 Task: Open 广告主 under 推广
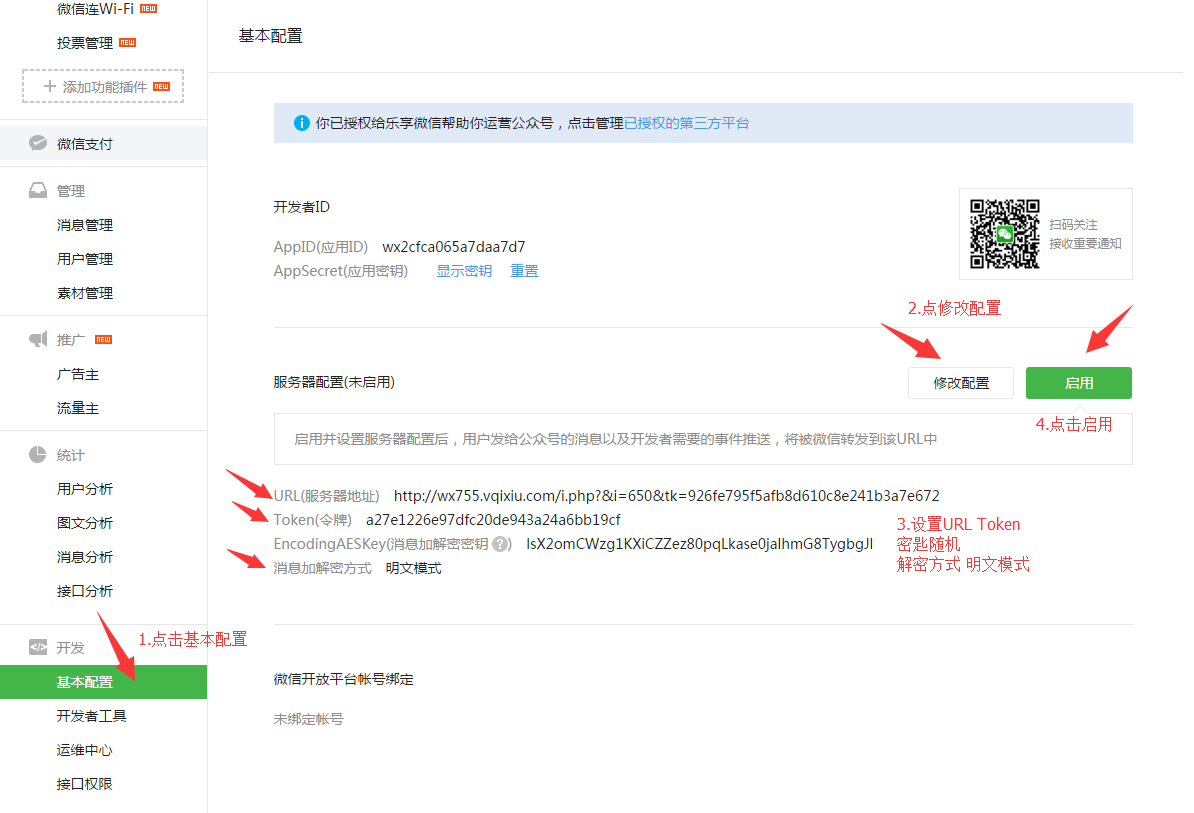(78, 374)
